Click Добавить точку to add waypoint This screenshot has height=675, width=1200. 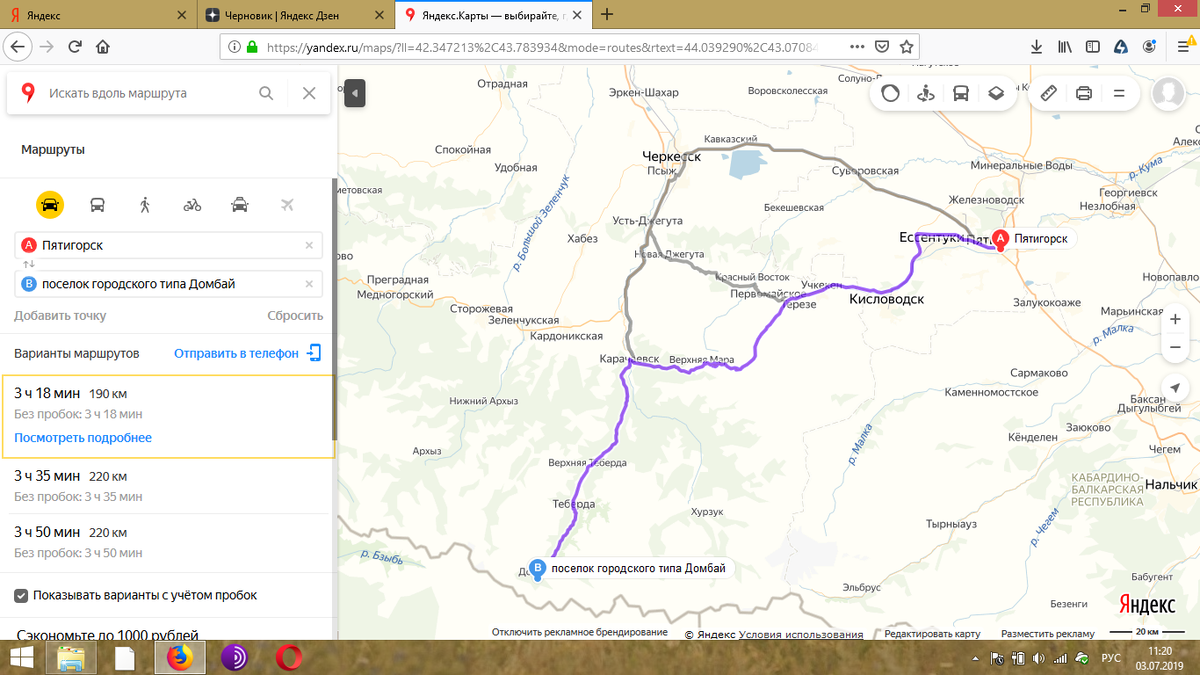pyautogui.click(x=60, y=316)
